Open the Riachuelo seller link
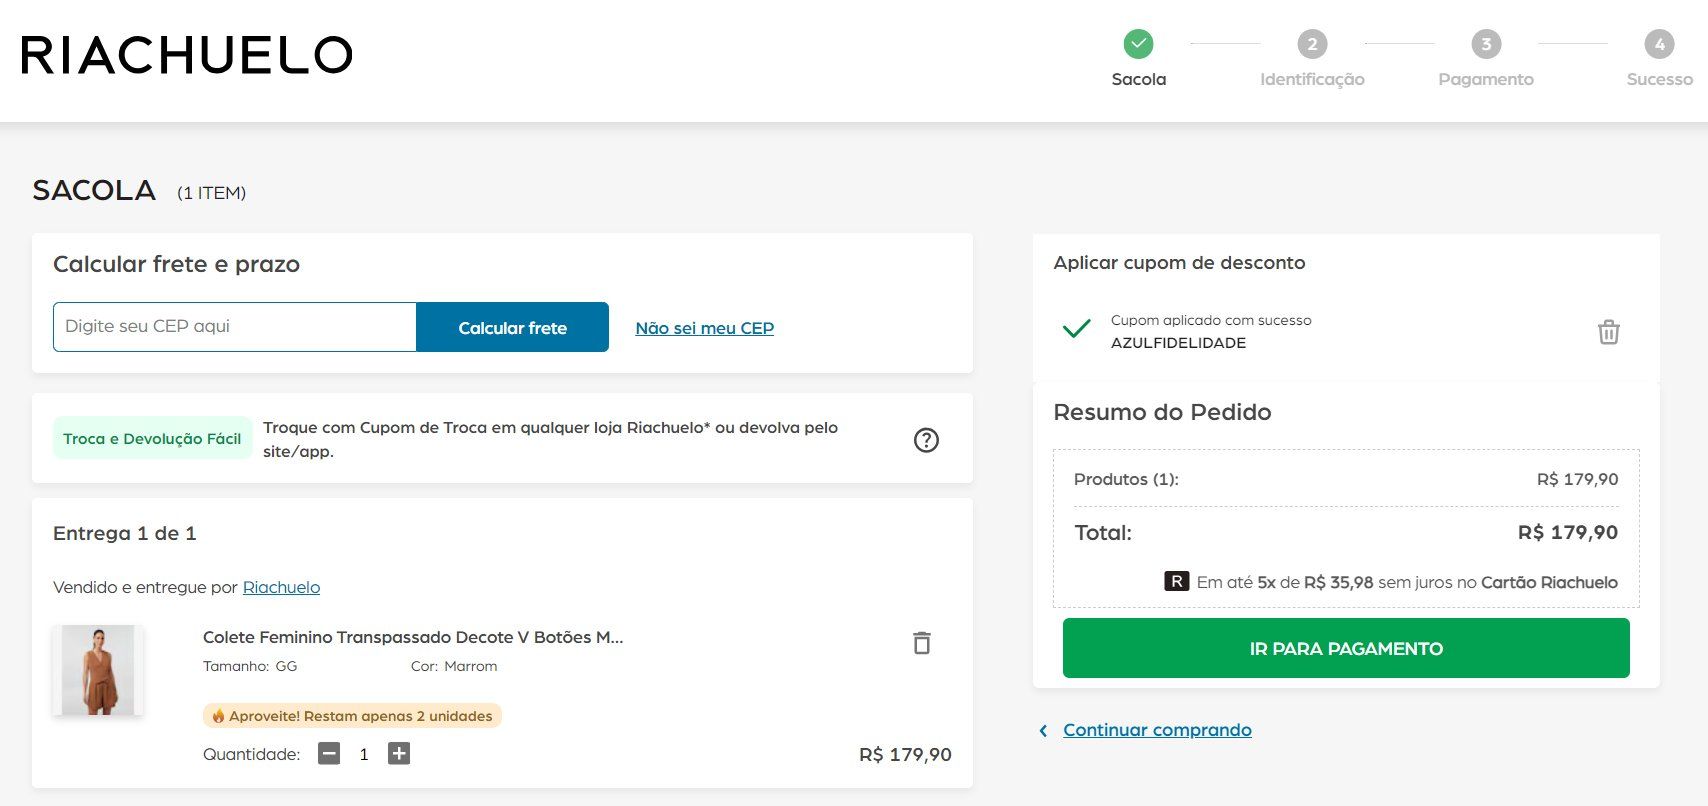1708x806 pixels. 281,587
